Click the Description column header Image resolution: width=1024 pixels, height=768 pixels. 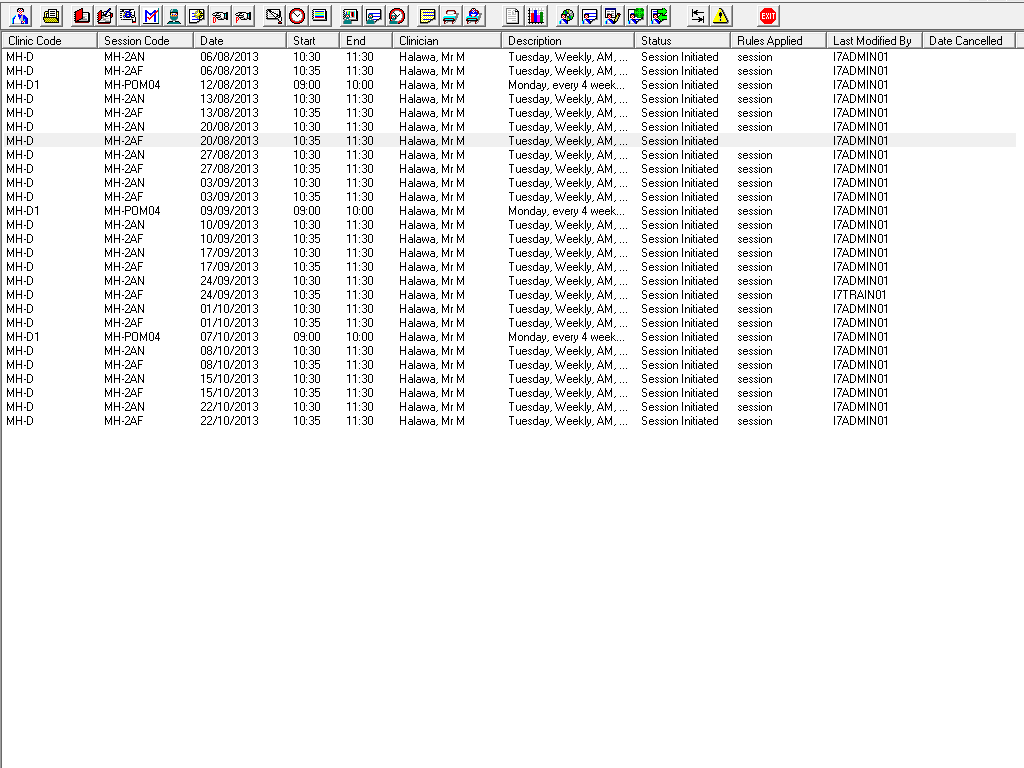click(568, 40)
